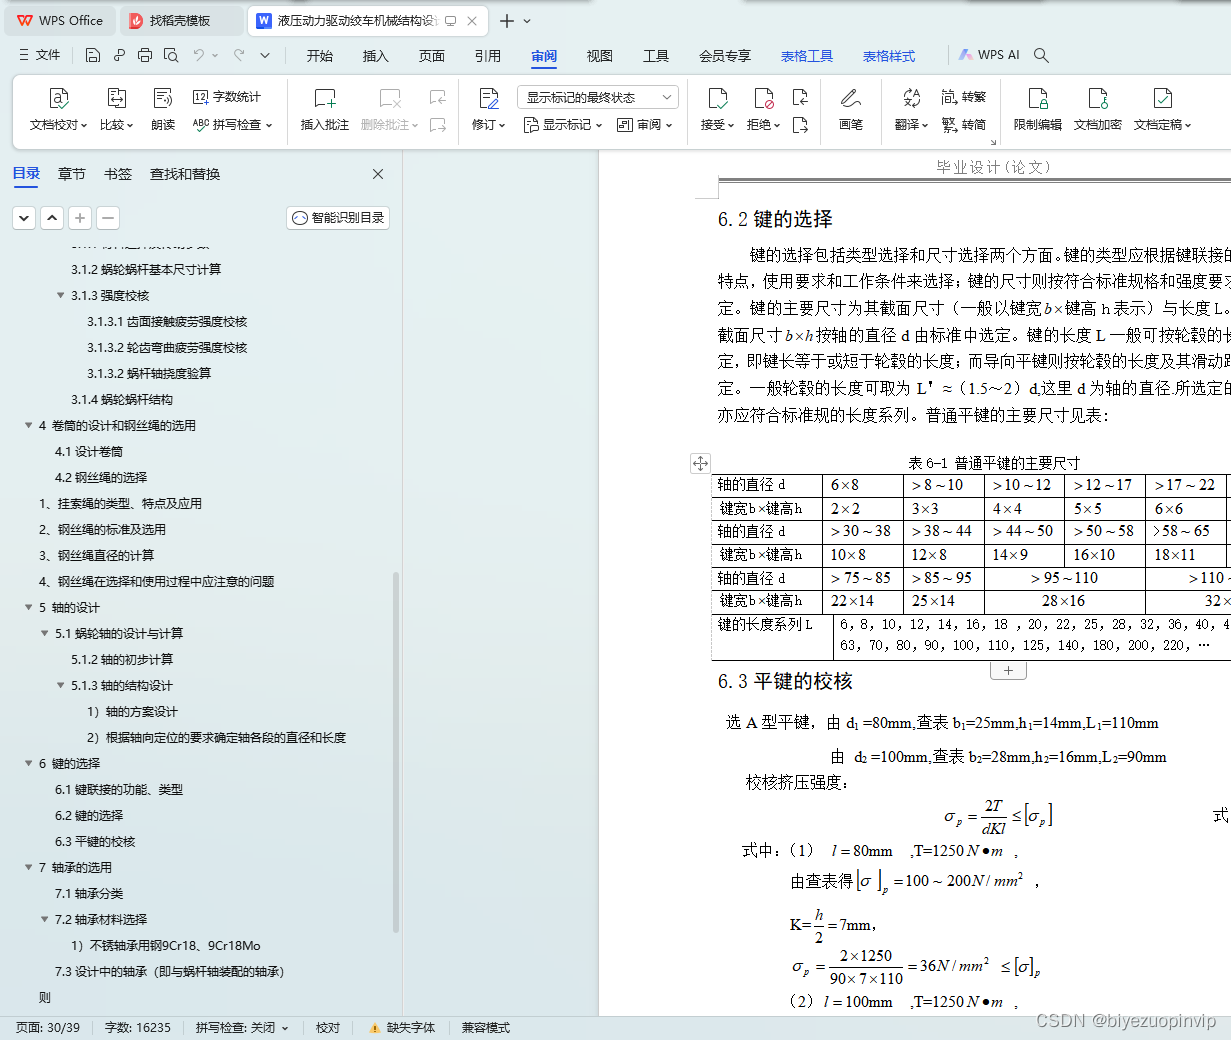Click the search magnifier next to WPS AI
The width and height of the screenshot is (1231, 1040).
1041,55
